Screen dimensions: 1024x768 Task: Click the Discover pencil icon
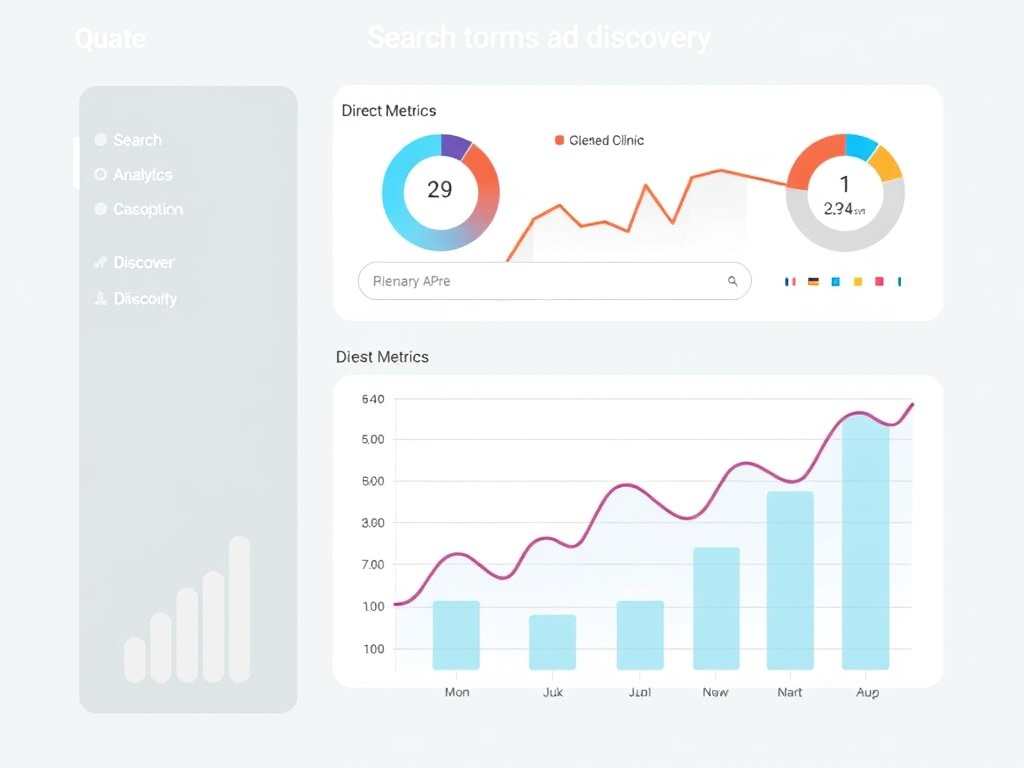click(100, 262)
